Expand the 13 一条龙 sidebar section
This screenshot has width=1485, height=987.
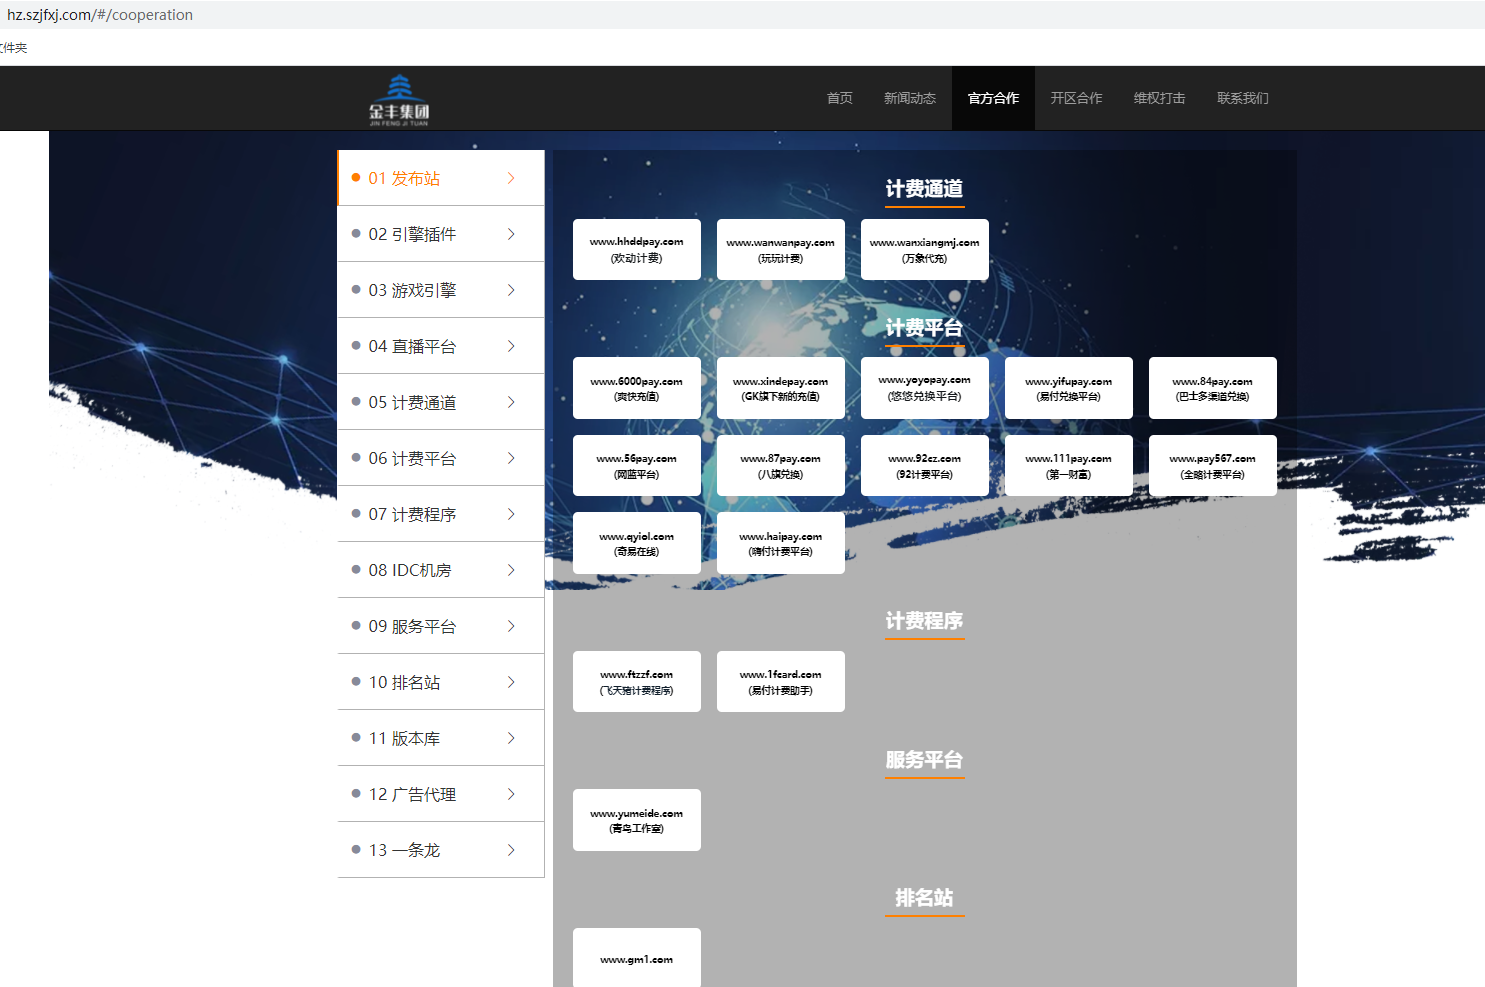440,849
